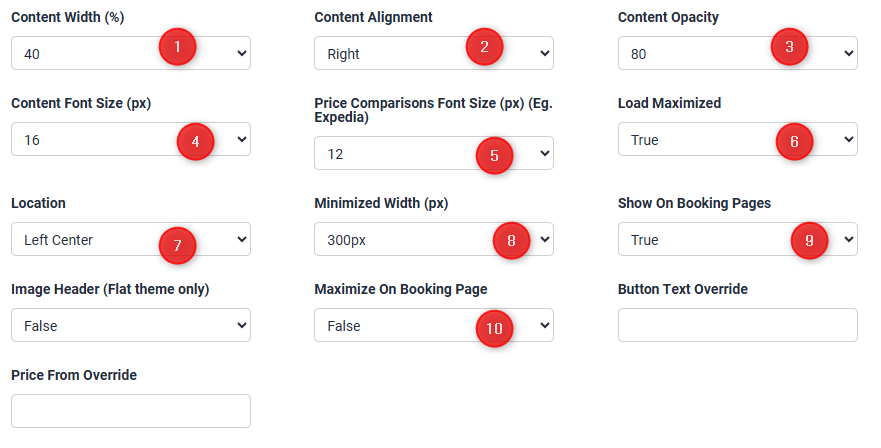
Task: Click the red marker numbered 5
Action: [x=494, y=155]
